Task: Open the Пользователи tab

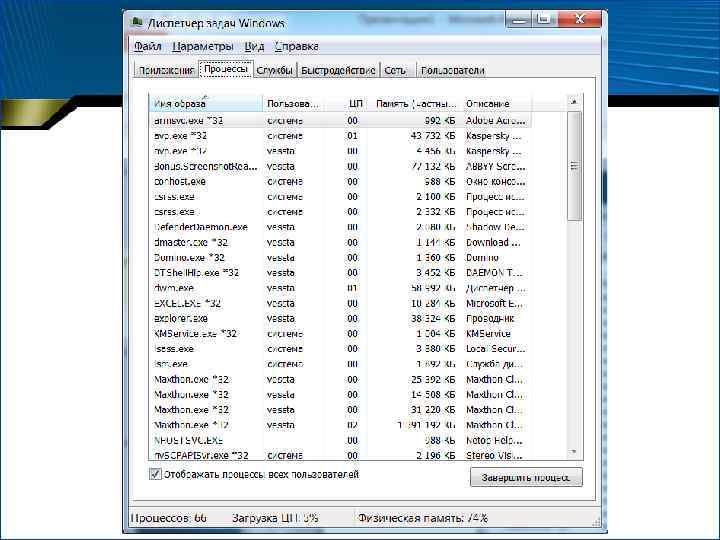Action: (x=452, y=70)
